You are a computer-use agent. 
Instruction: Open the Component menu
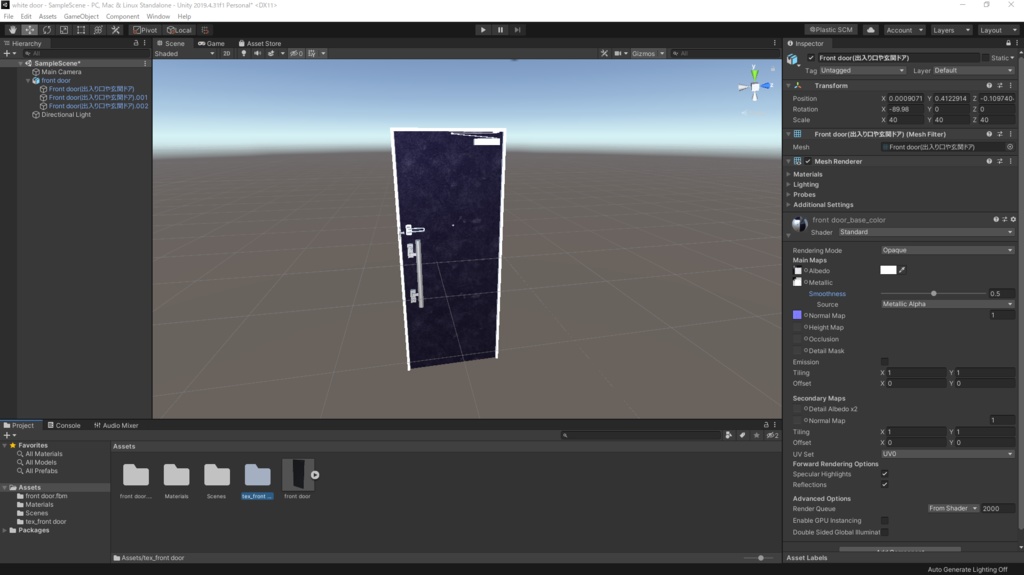[x=122, y=16]
